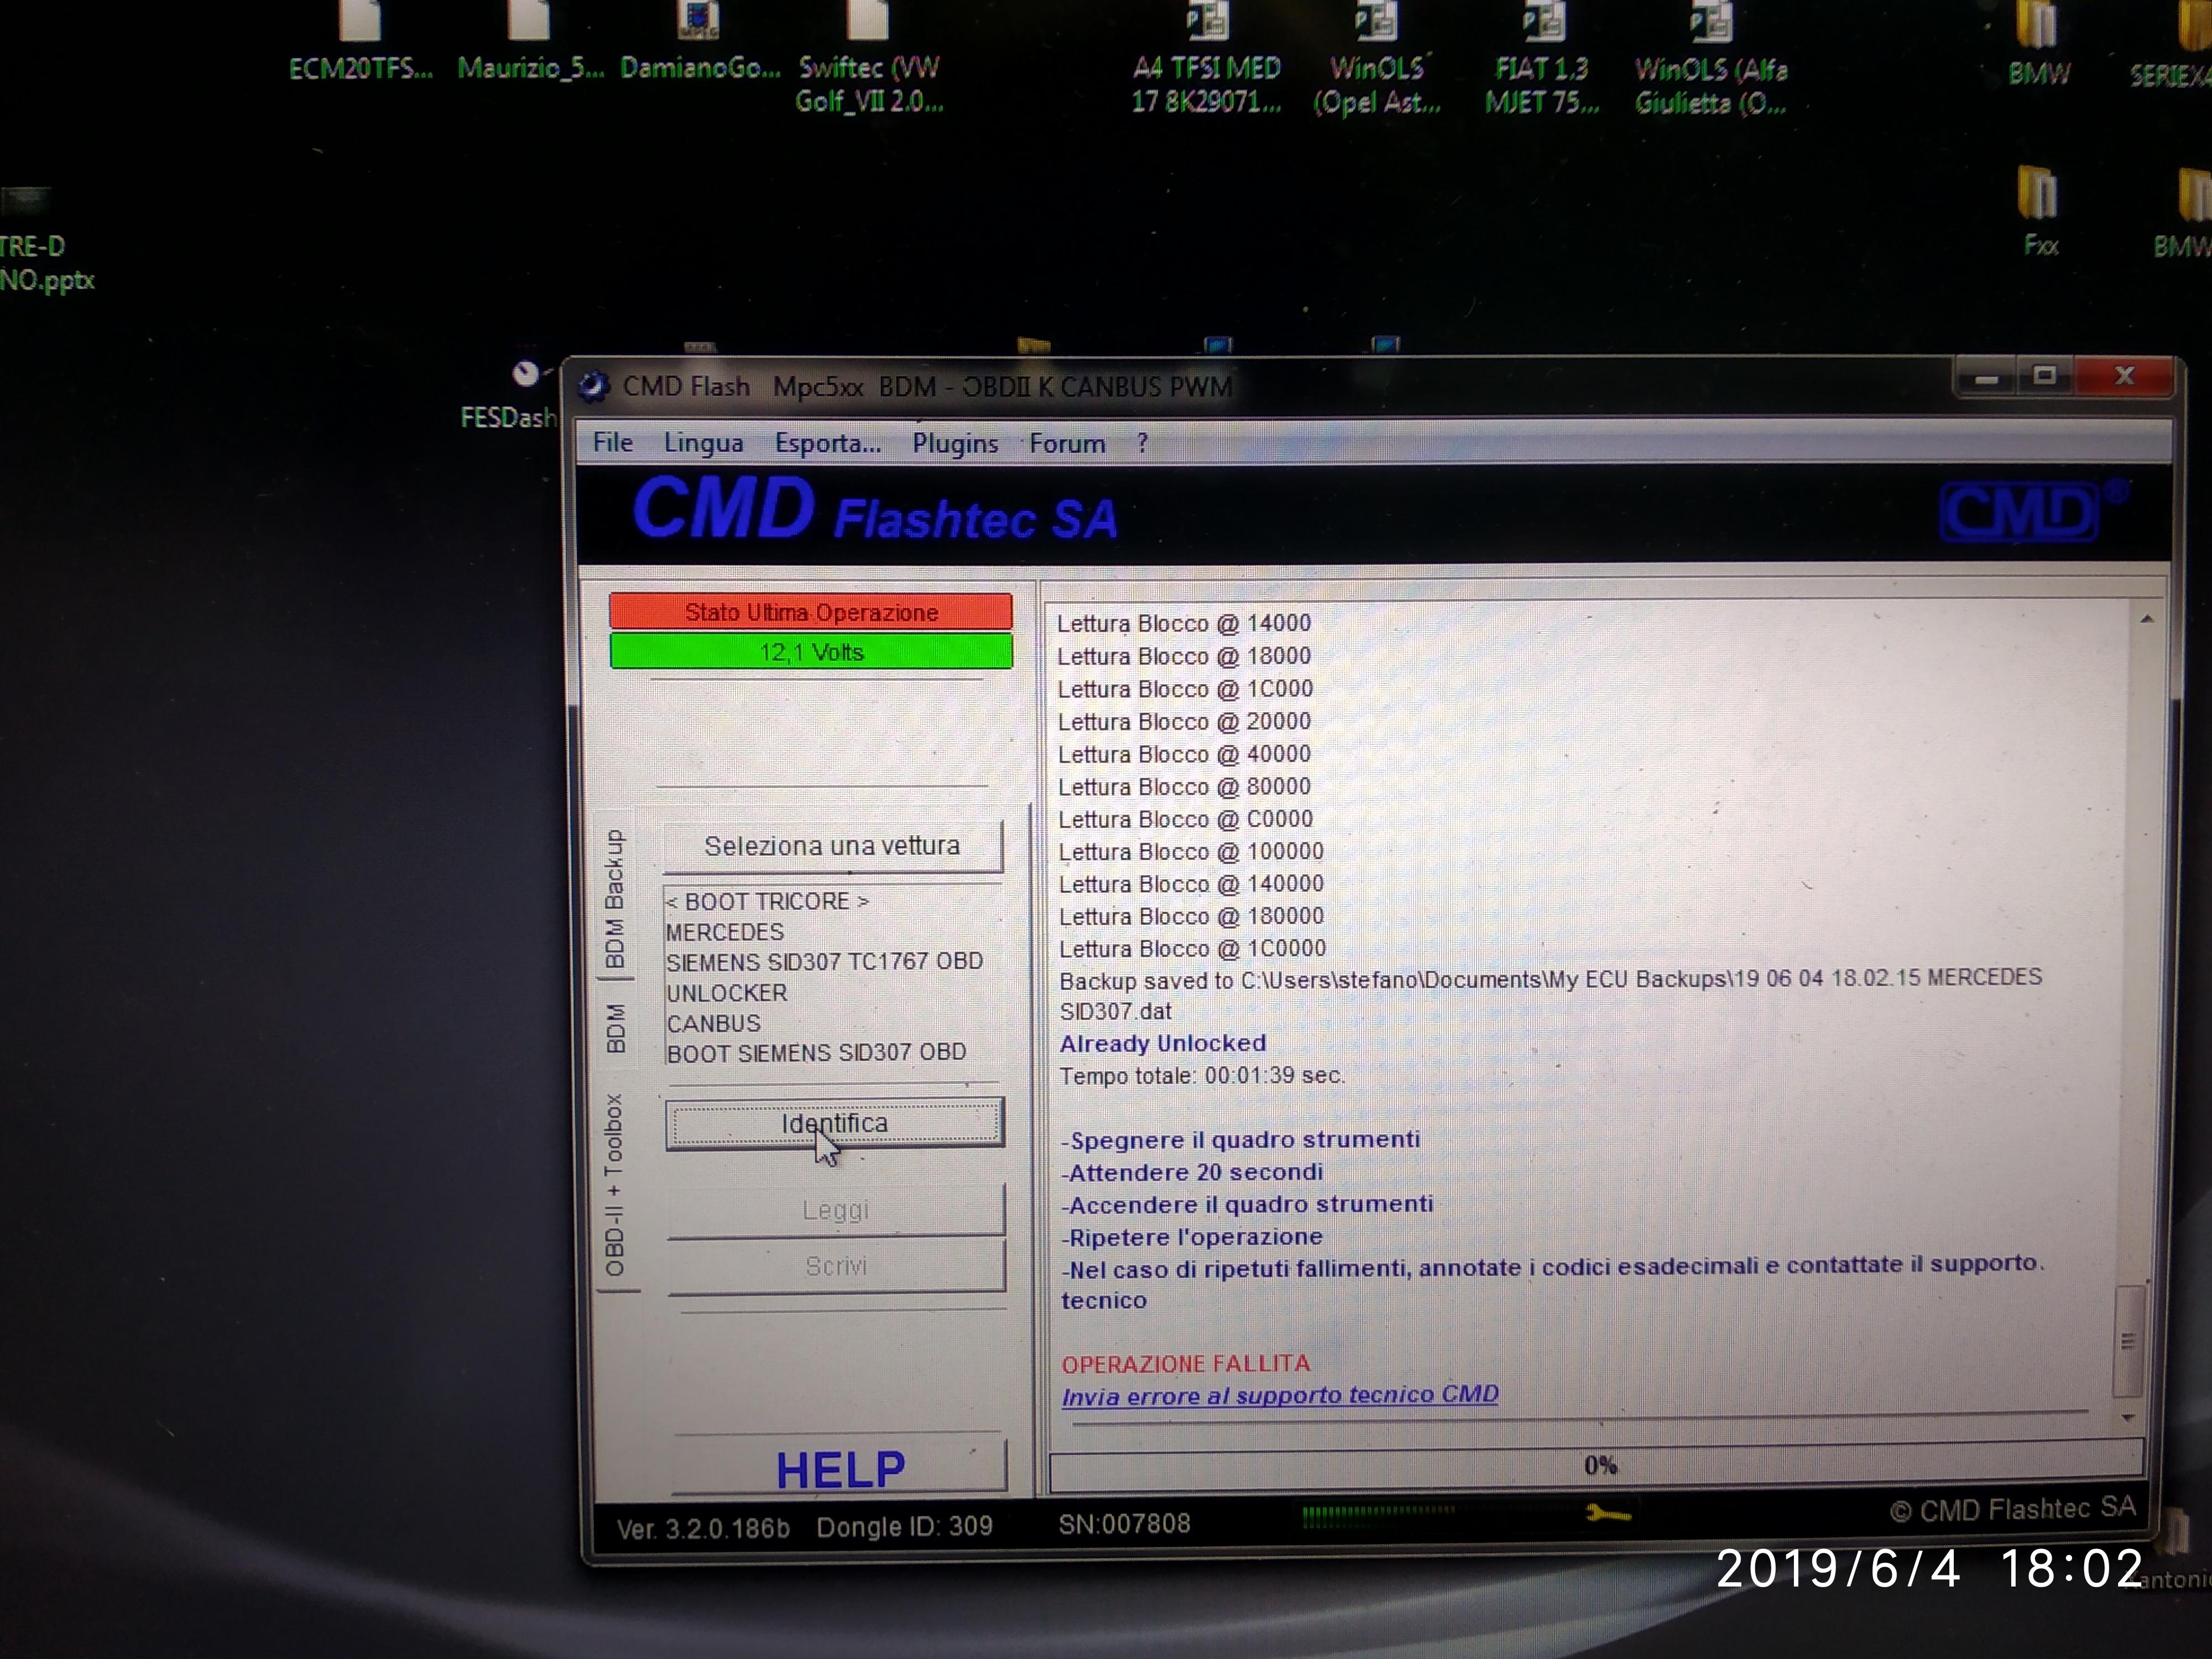Image resolution: width=2212 pixels, height=1659 pixels.
Task: Open the Lingua menu
Action: pyautogui.click(x=703, y=443)
